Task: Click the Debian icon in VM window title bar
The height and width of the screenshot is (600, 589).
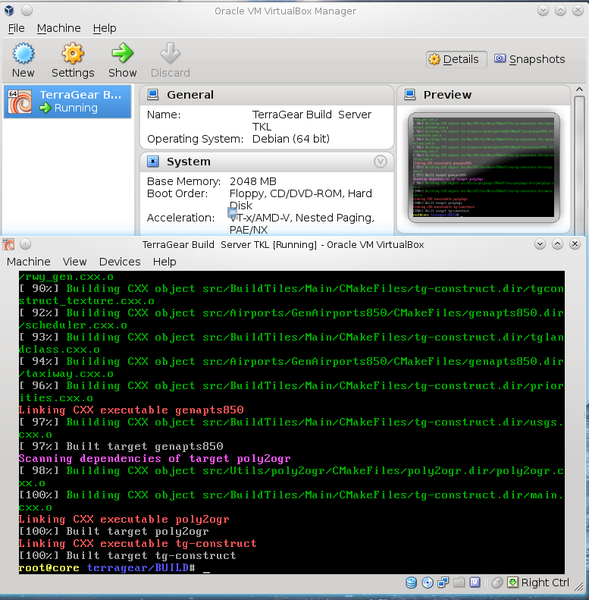Action: [8, 244]
